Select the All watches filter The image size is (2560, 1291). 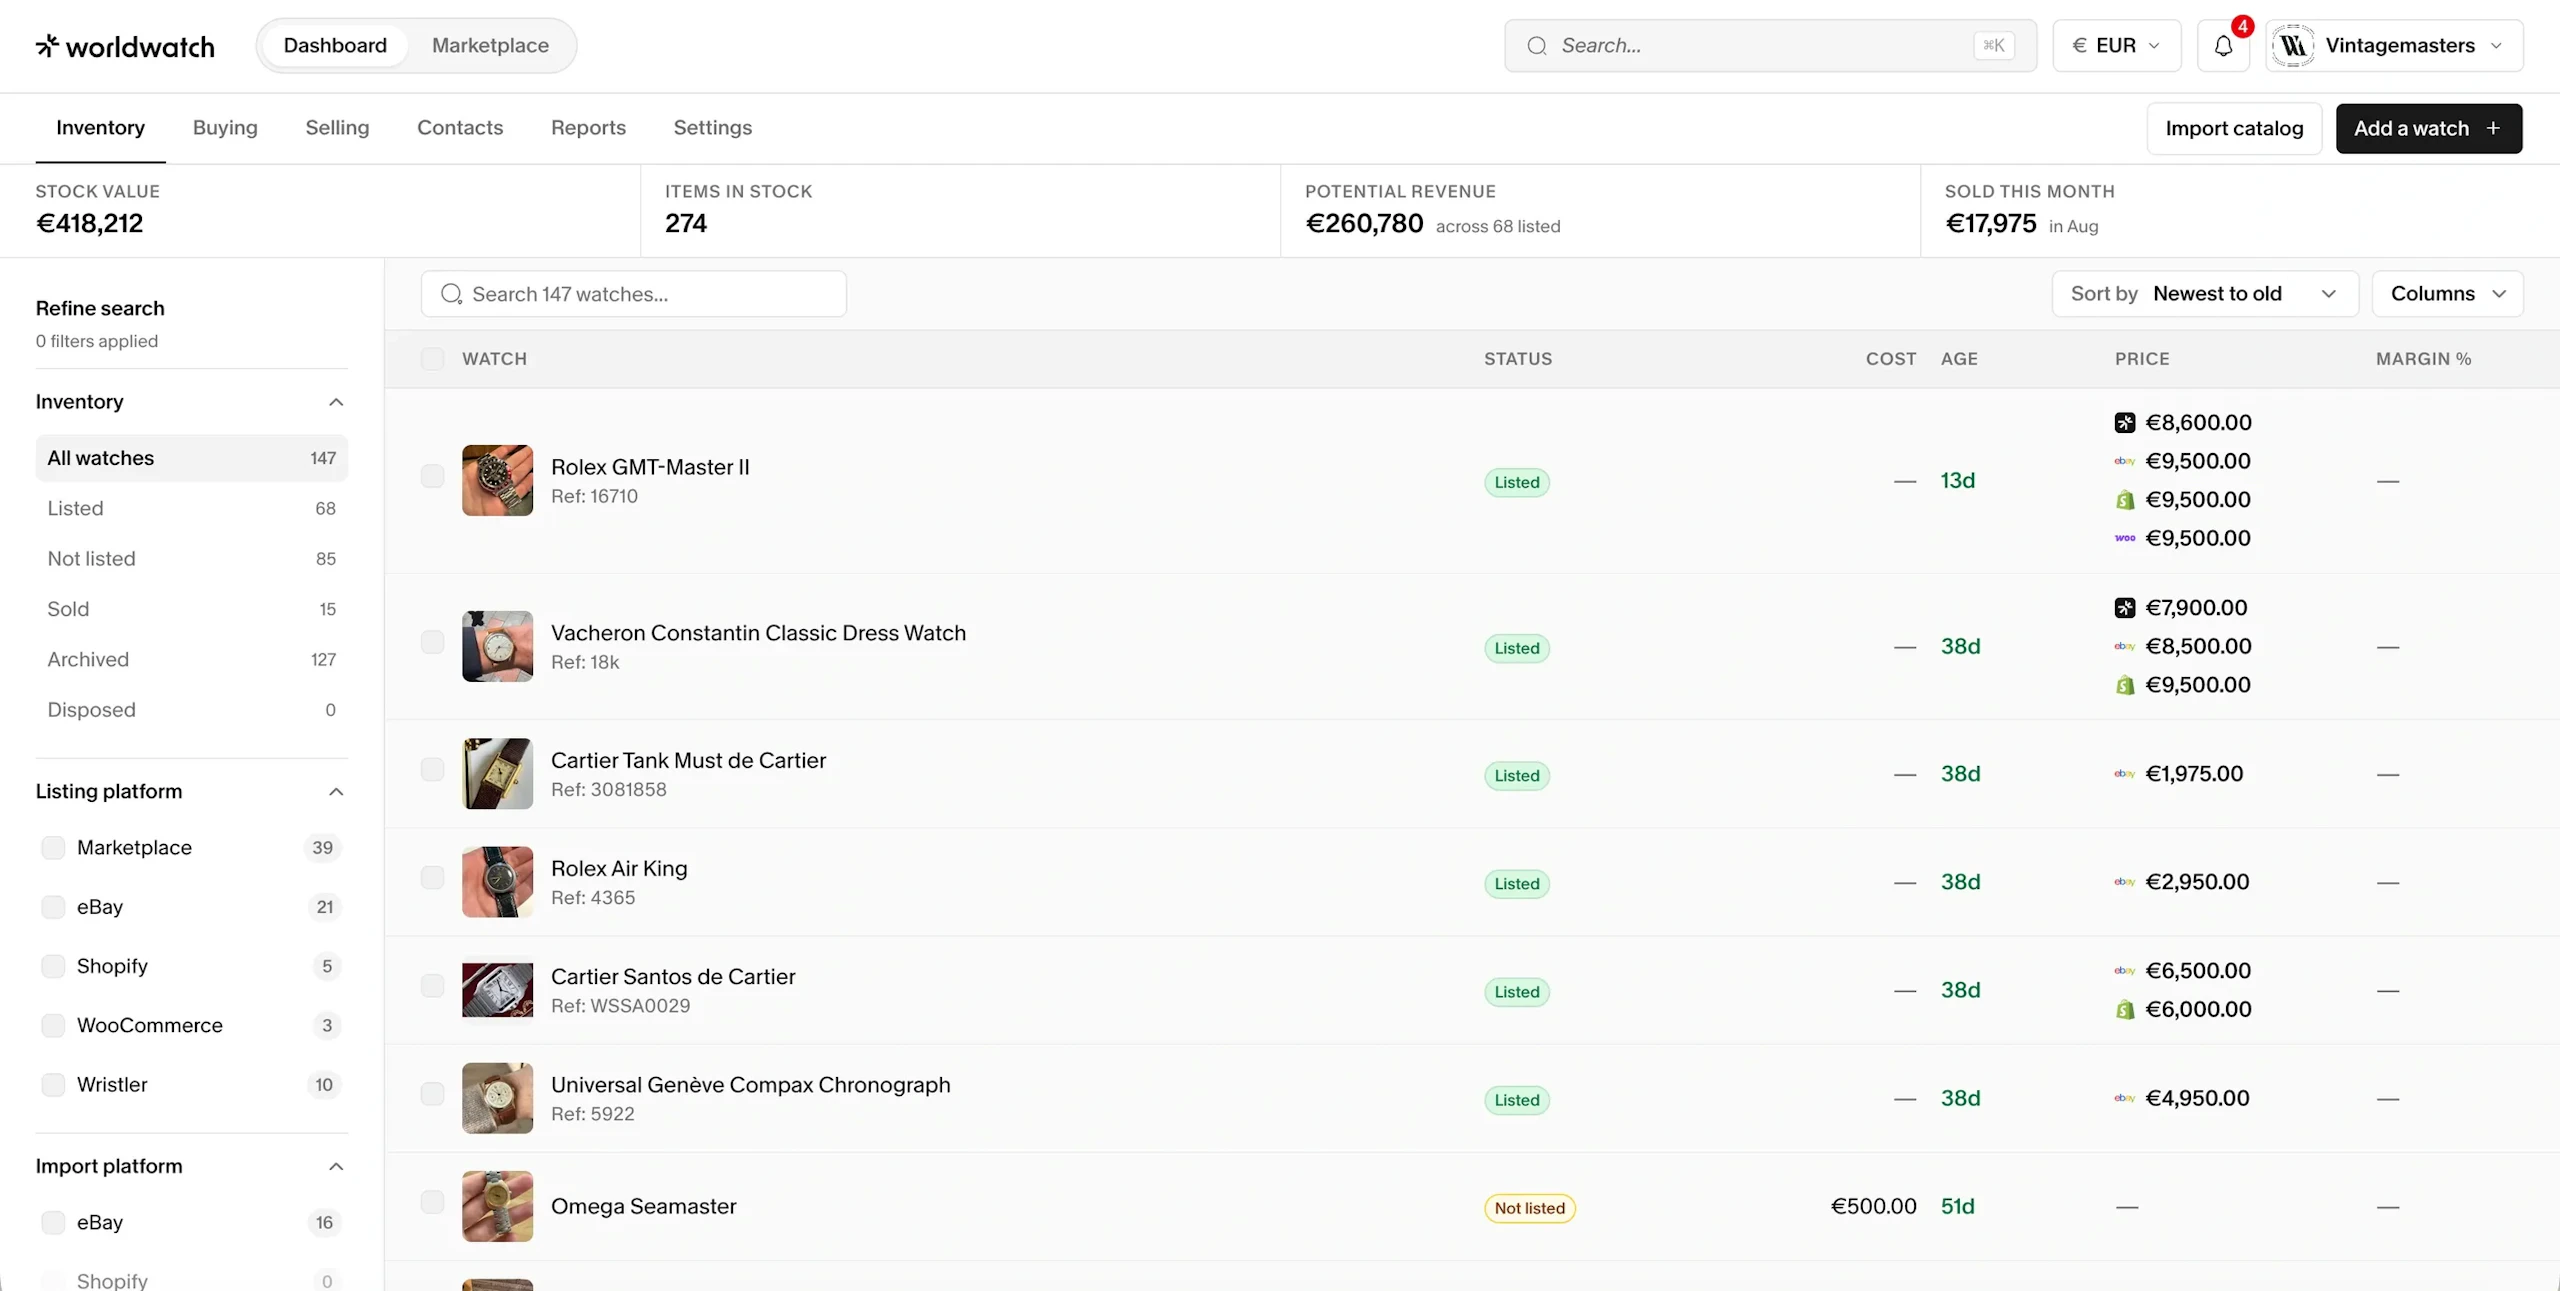[192, 458]
